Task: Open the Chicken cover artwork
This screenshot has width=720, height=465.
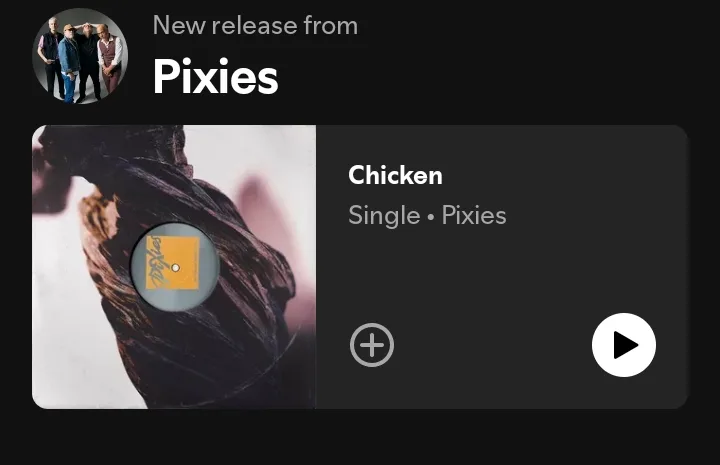Action: [174, 267]
